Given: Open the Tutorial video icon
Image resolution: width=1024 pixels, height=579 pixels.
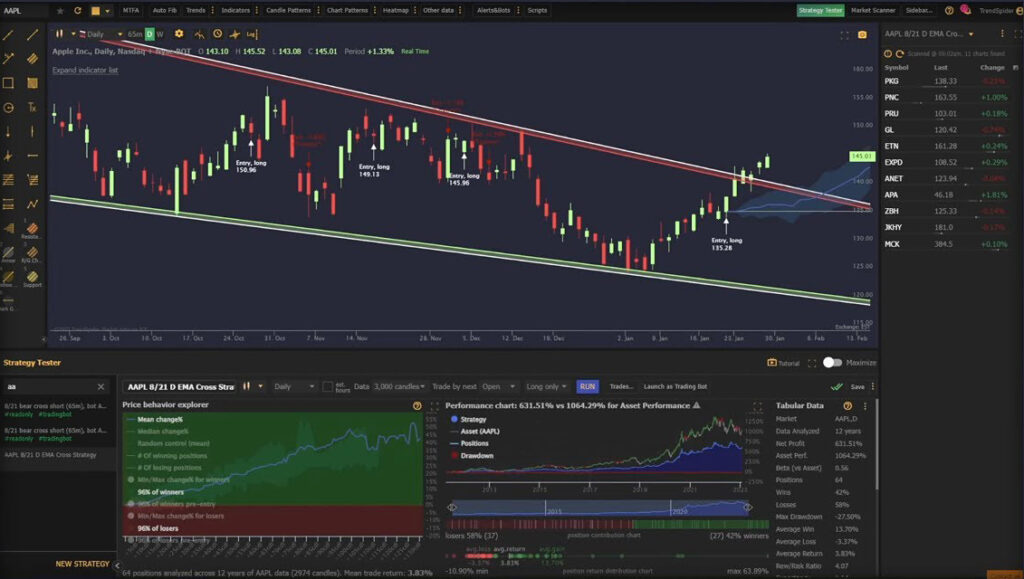Looking at the screenshot, I should [772, 363].
